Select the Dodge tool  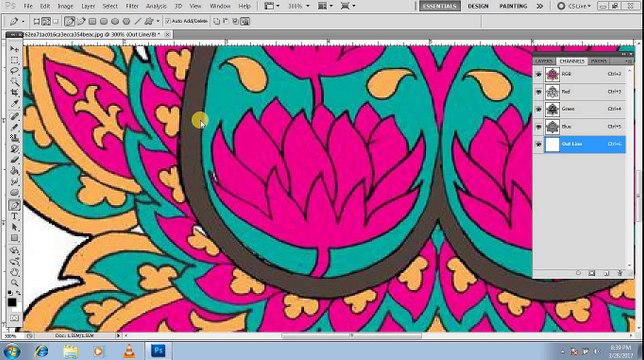pos(14,192)
